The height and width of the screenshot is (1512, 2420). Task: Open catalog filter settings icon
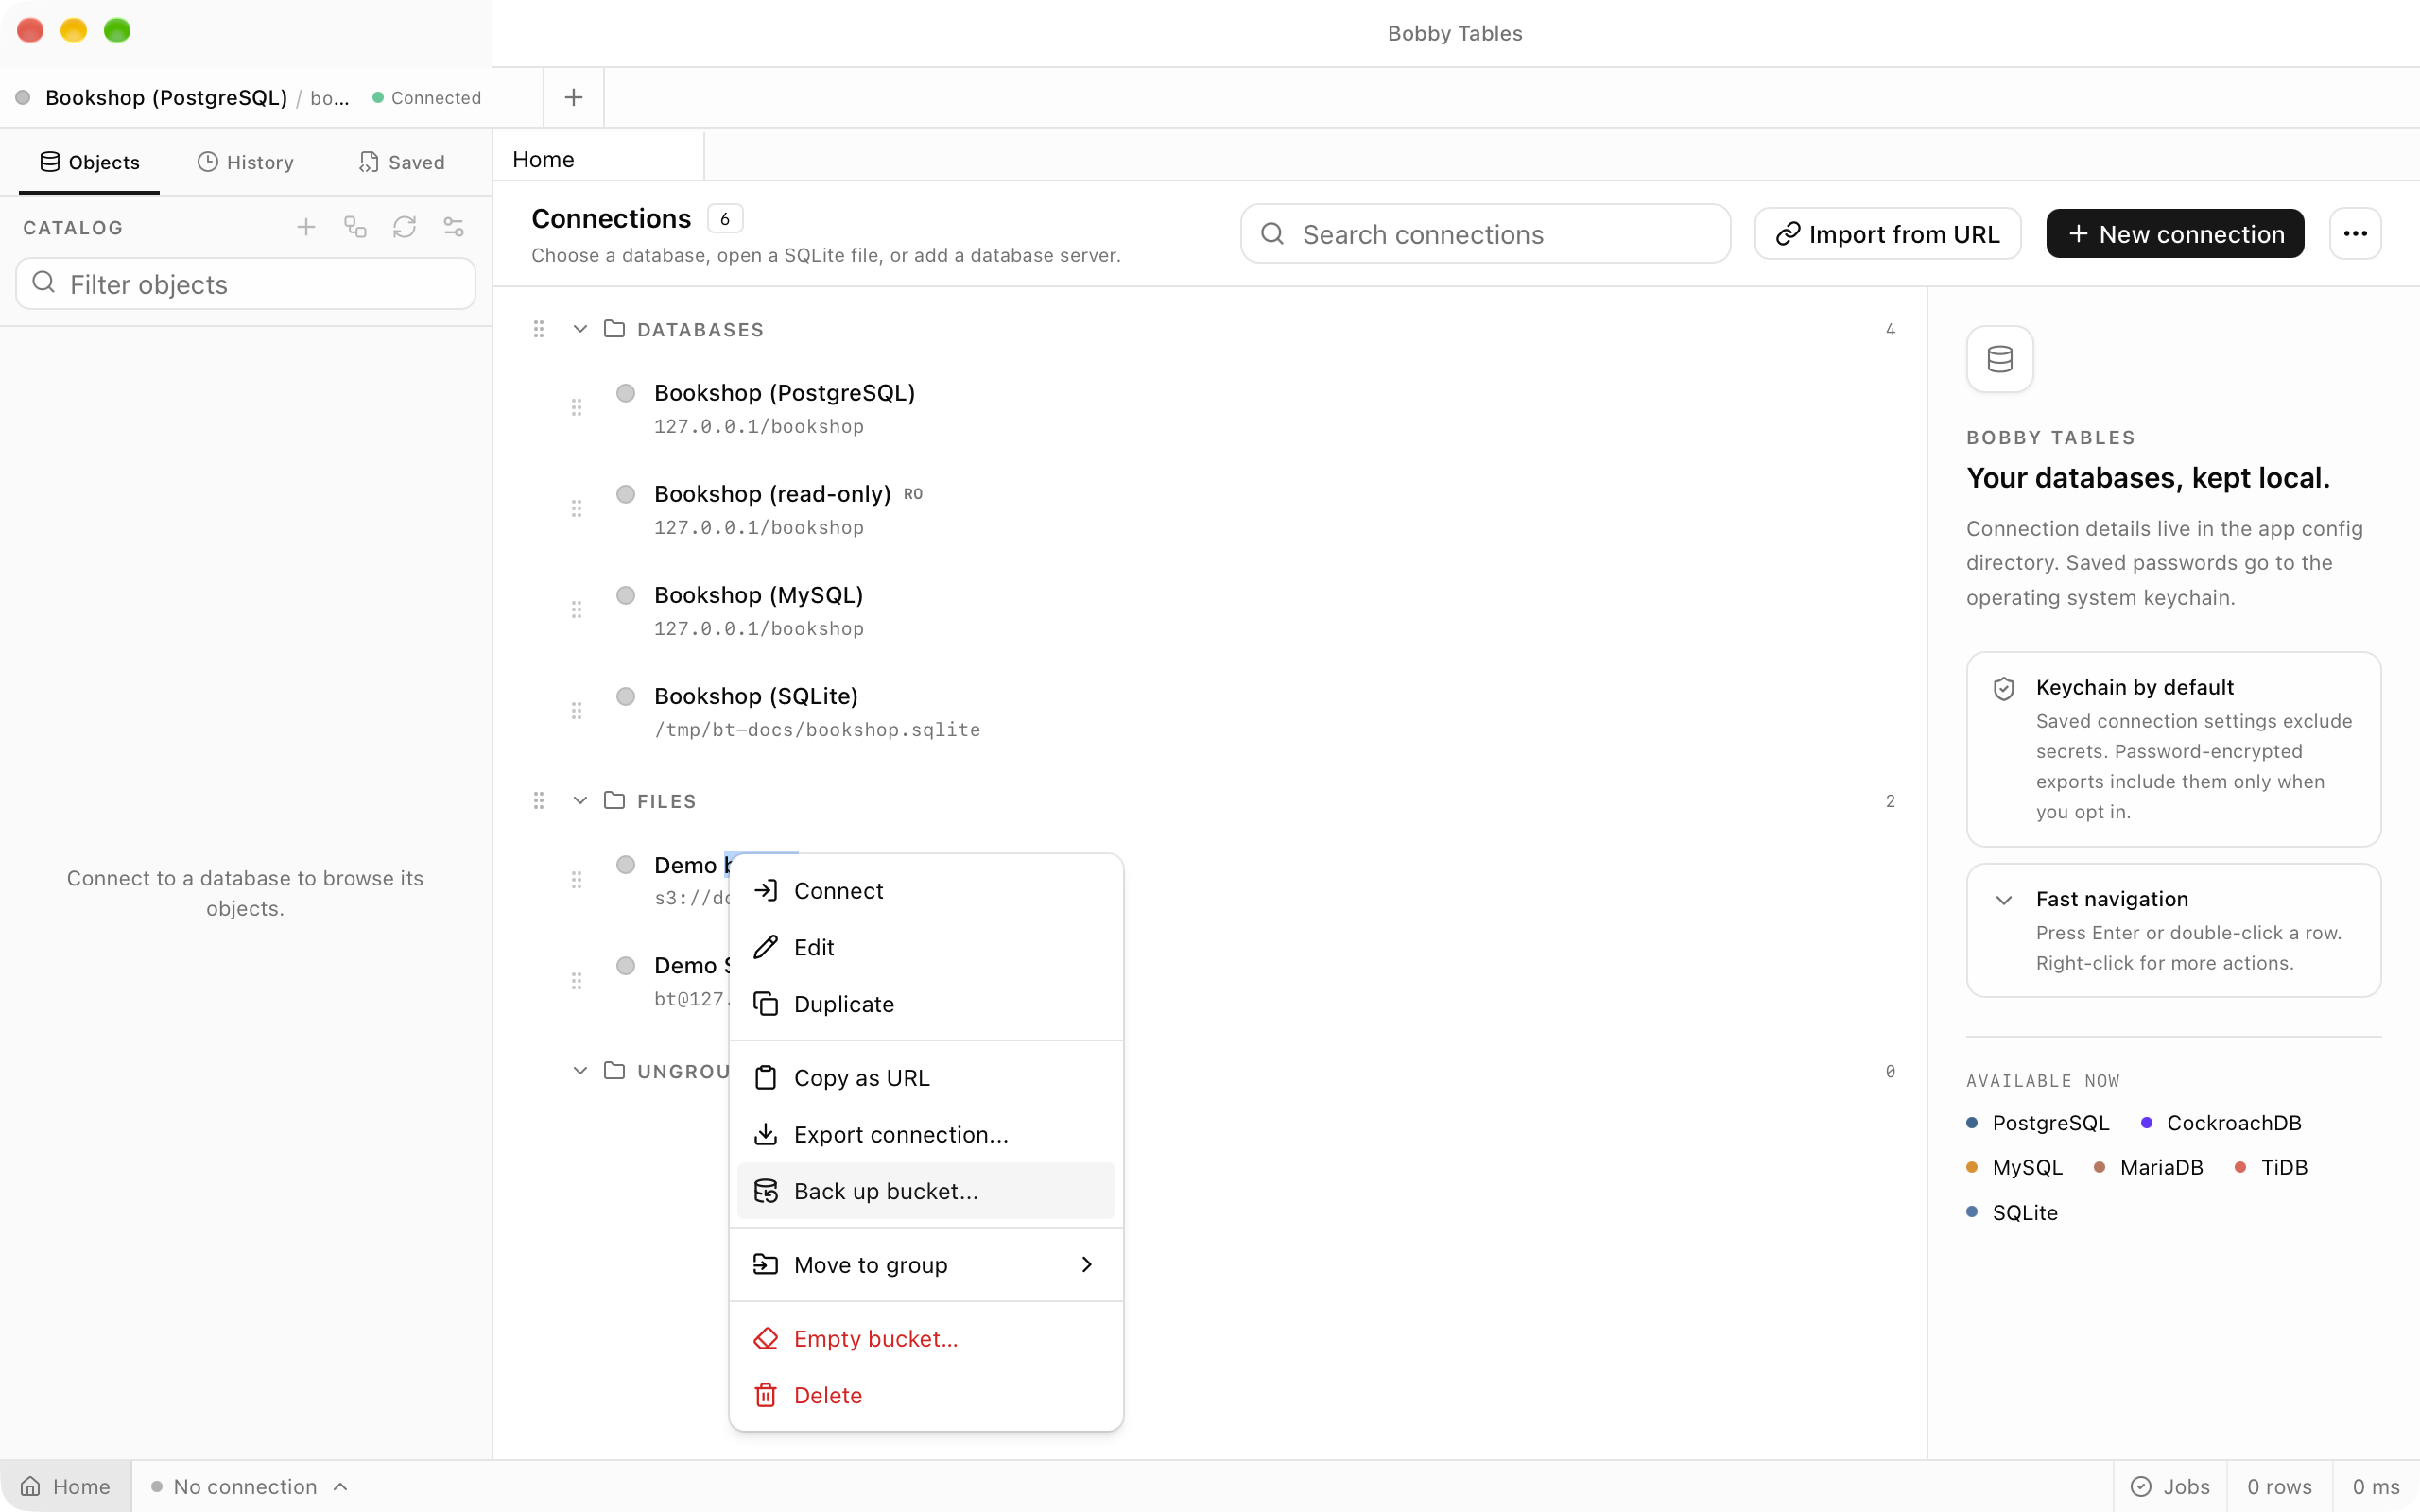coord(454,227)
